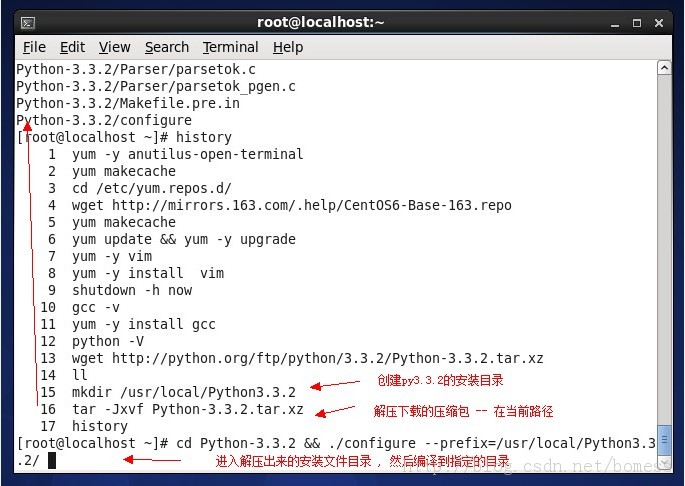Click history entry 'yum -y install vim'

click(x=148, y=274)
